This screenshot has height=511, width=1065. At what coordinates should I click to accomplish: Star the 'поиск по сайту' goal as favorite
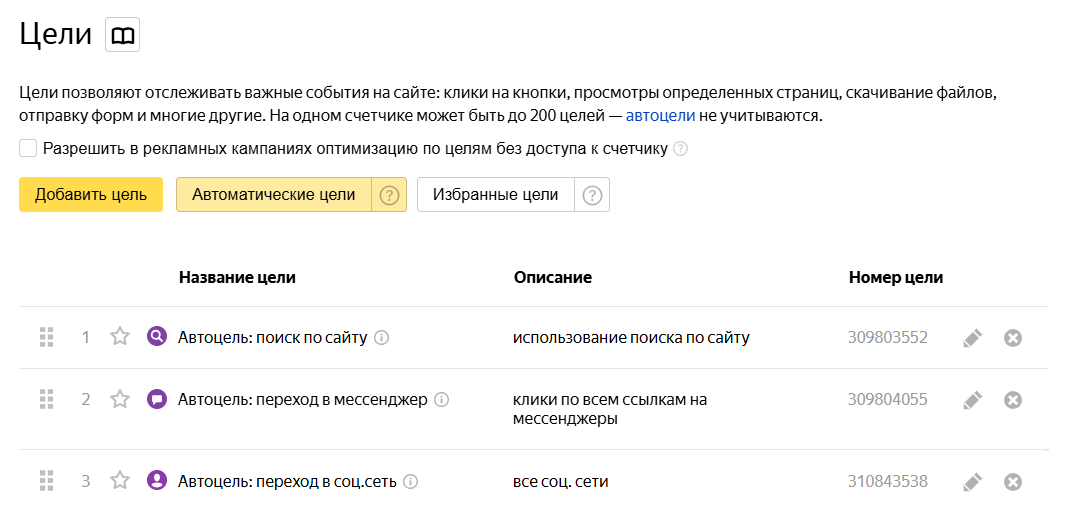[120, 337]
